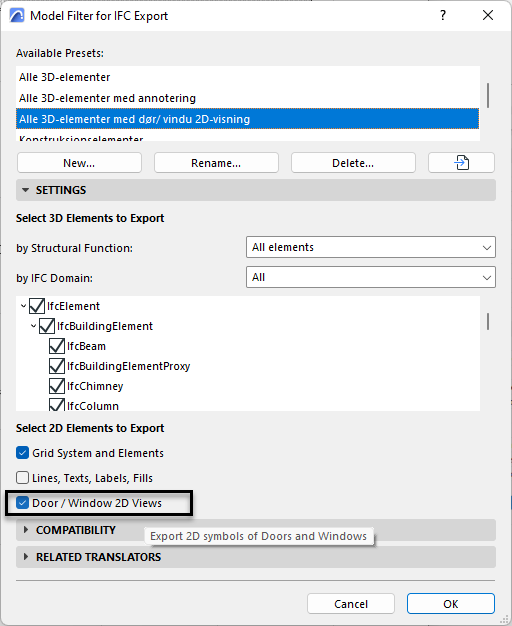The width and height of the screenshot is (512, 626).
Task: Click the Rename... button
Action: click(216, 162)
